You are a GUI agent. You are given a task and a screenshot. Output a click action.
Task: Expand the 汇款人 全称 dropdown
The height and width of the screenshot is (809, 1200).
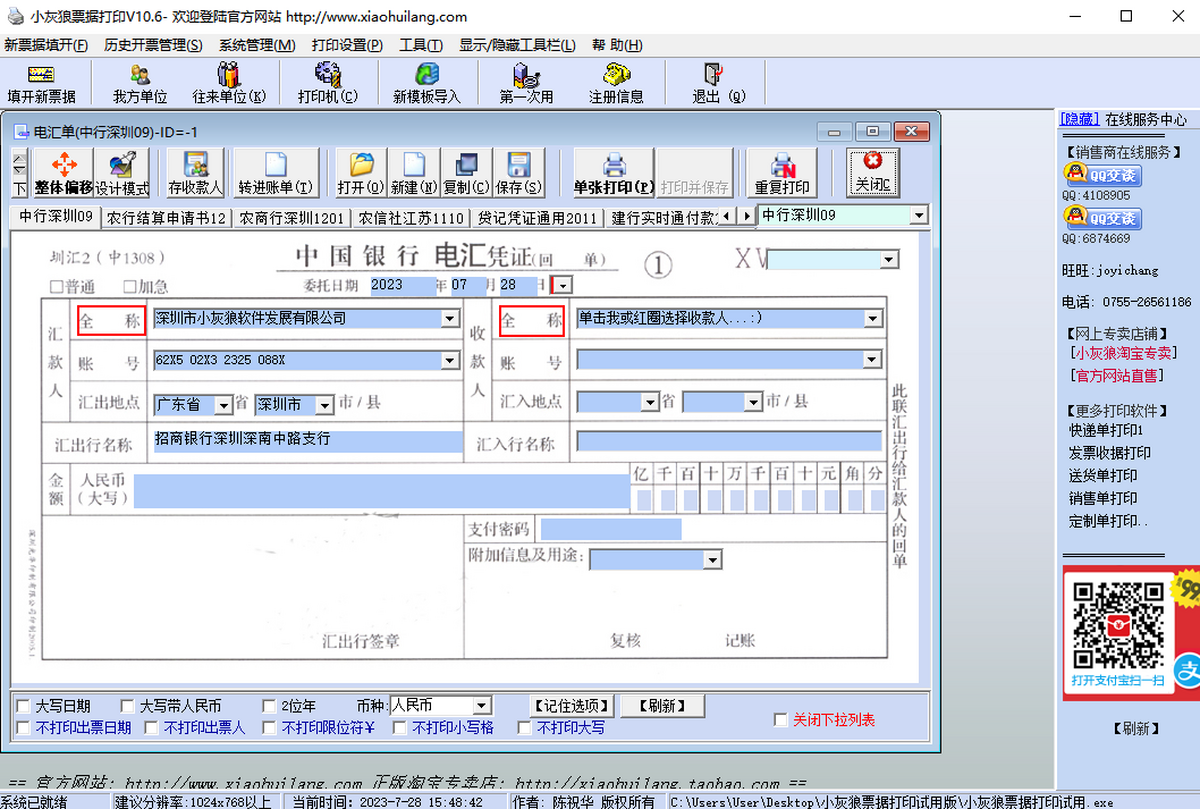click(450, 319)
